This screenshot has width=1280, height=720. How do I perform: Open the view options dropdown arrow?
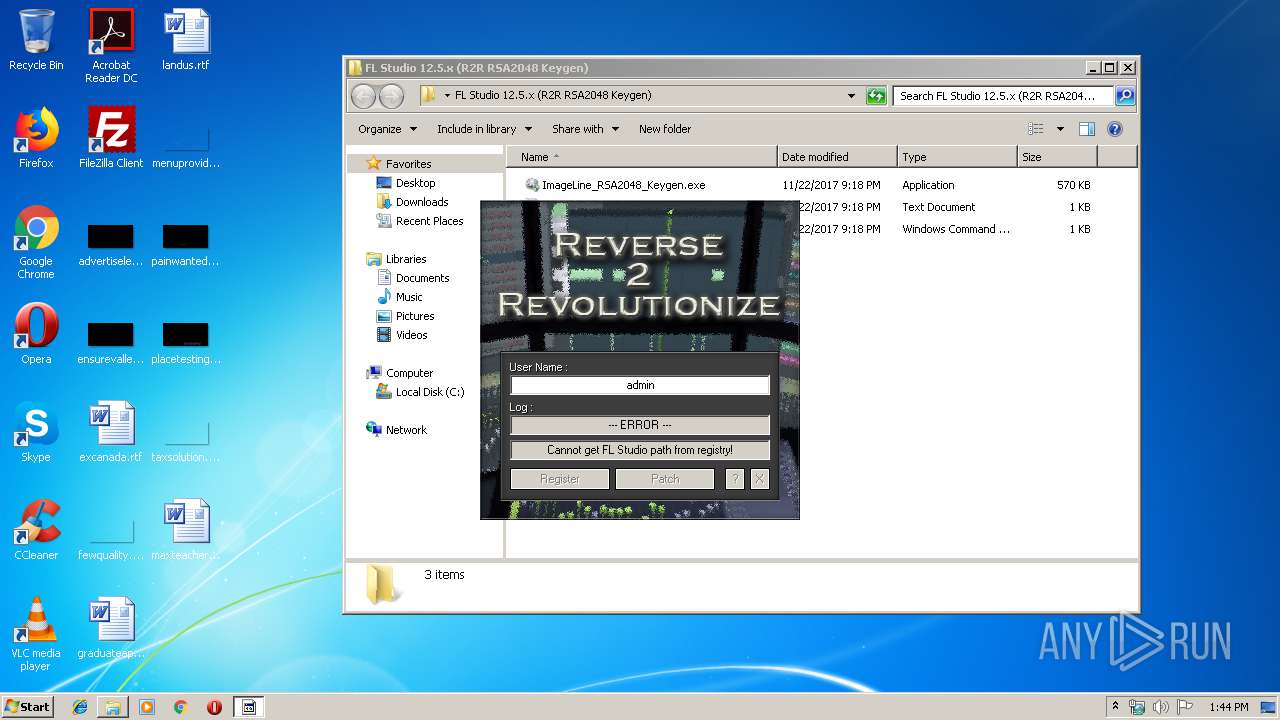point(1060,129)
